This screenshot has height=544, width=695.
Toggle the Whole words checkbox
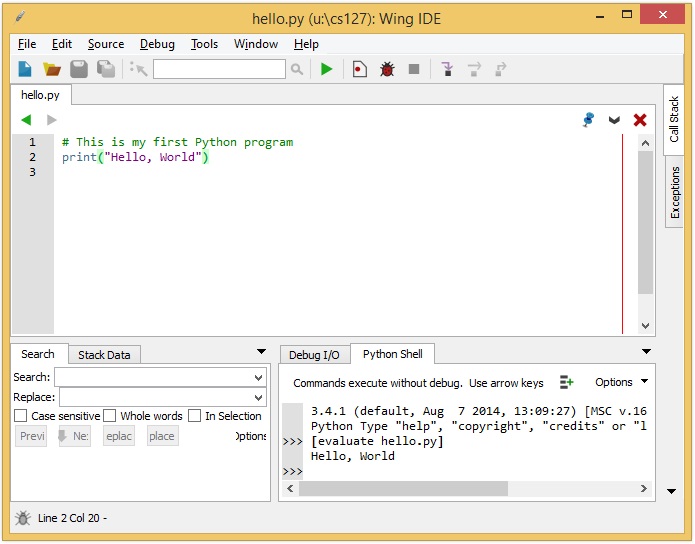click(x=110, y=416)
